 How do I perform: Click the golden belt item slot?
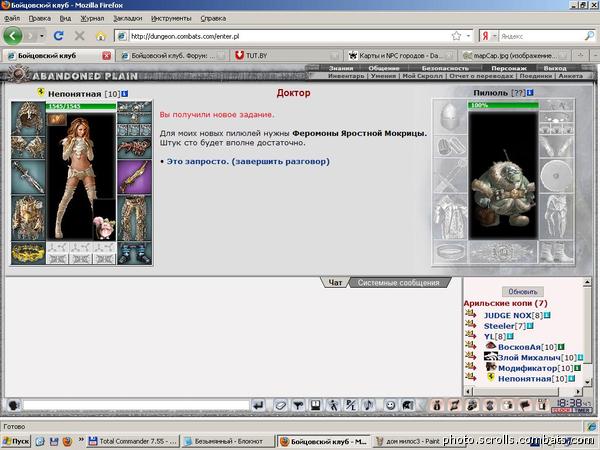(x=28, y=253)
